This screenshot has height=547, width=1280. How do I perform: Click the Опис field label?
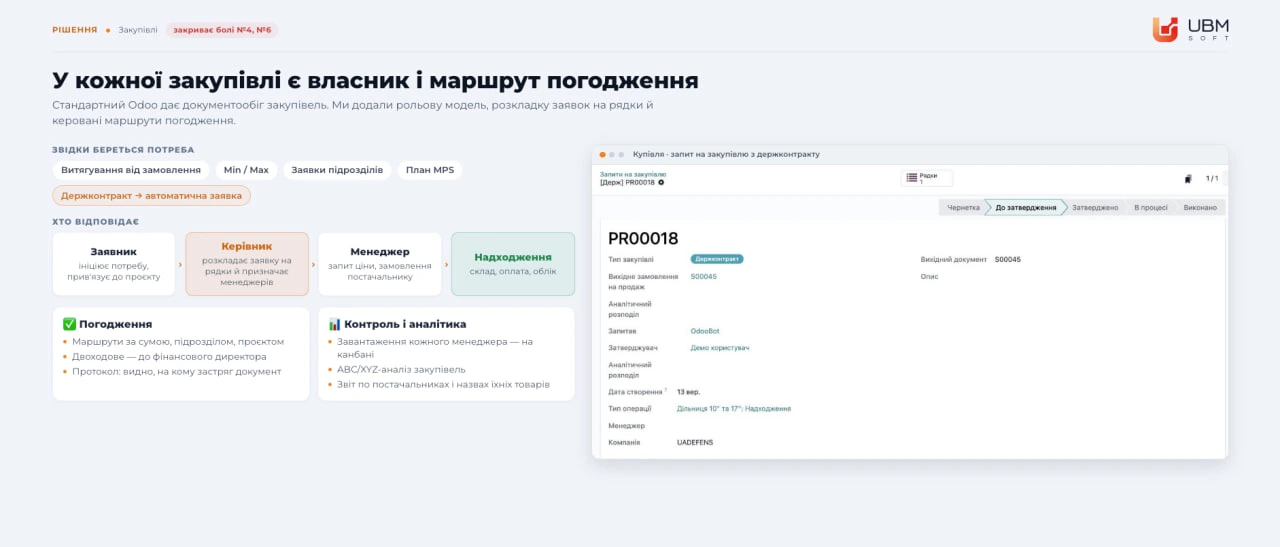(930, 276)
